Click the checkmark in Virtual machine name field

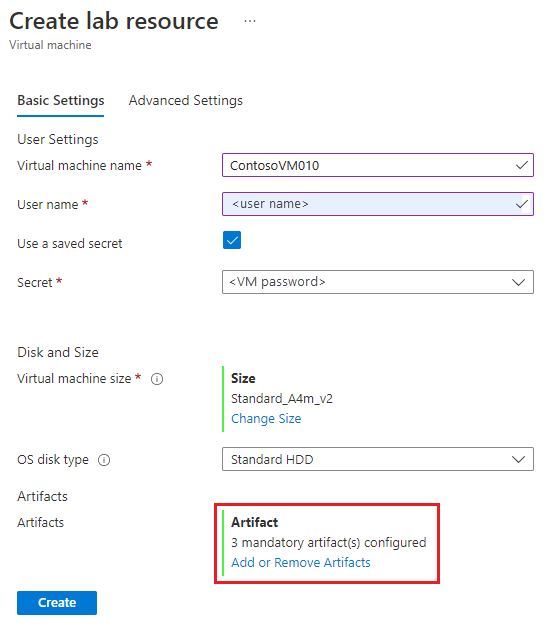pos(522,165)
